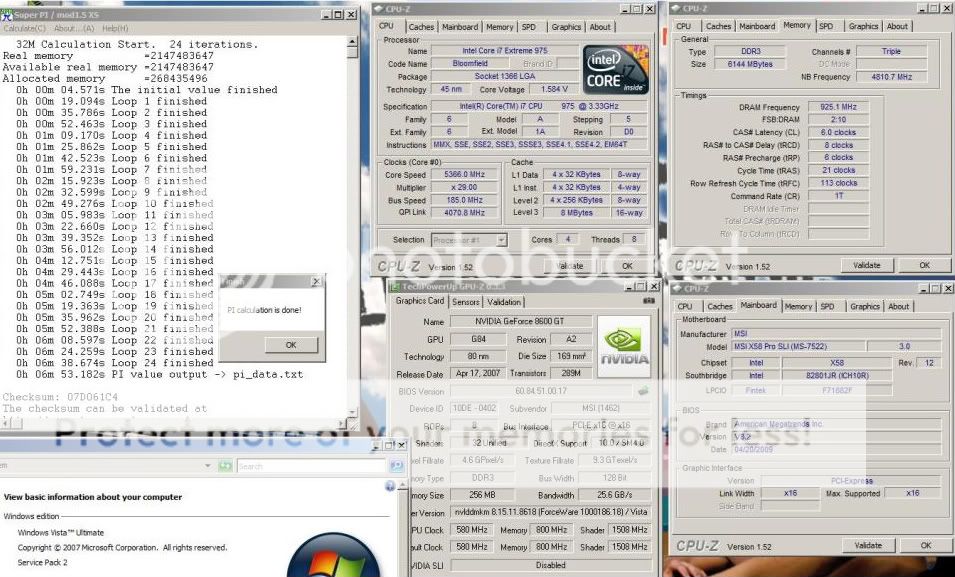
Task: Expand the address bar dropdown arrow in System window
Action: (208, 466)
